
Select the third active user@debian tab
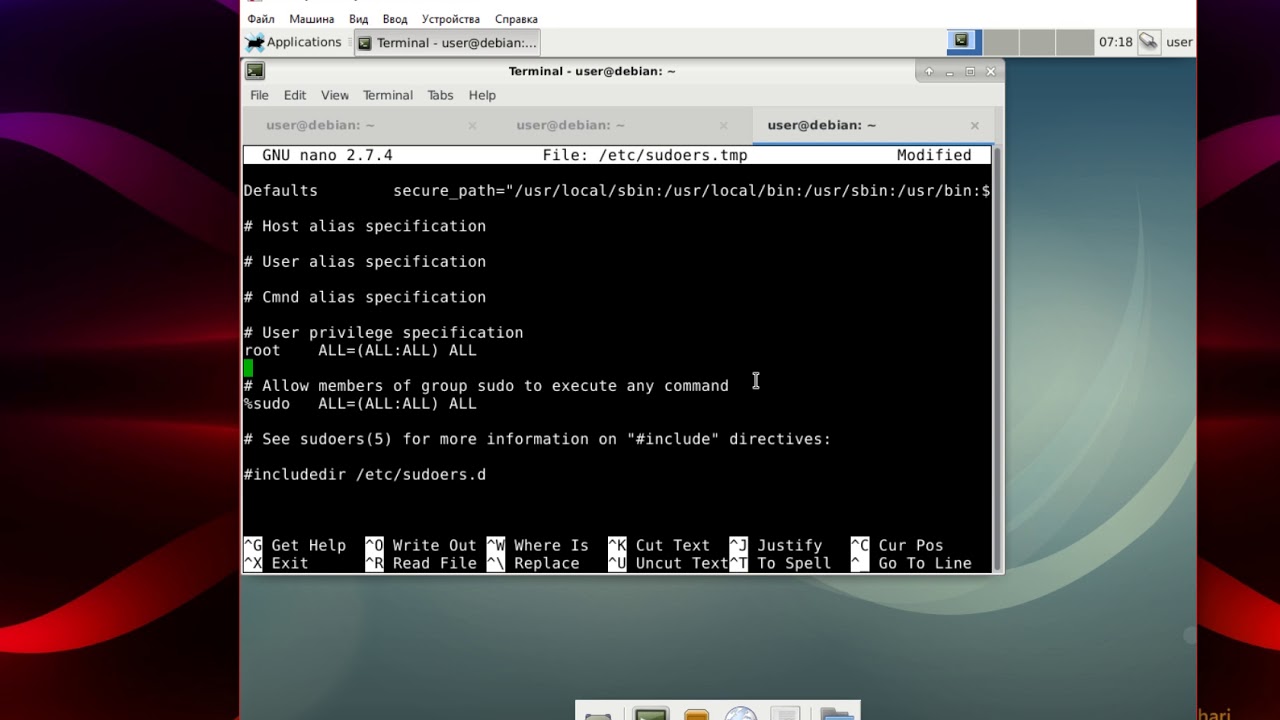coord(821,125)
